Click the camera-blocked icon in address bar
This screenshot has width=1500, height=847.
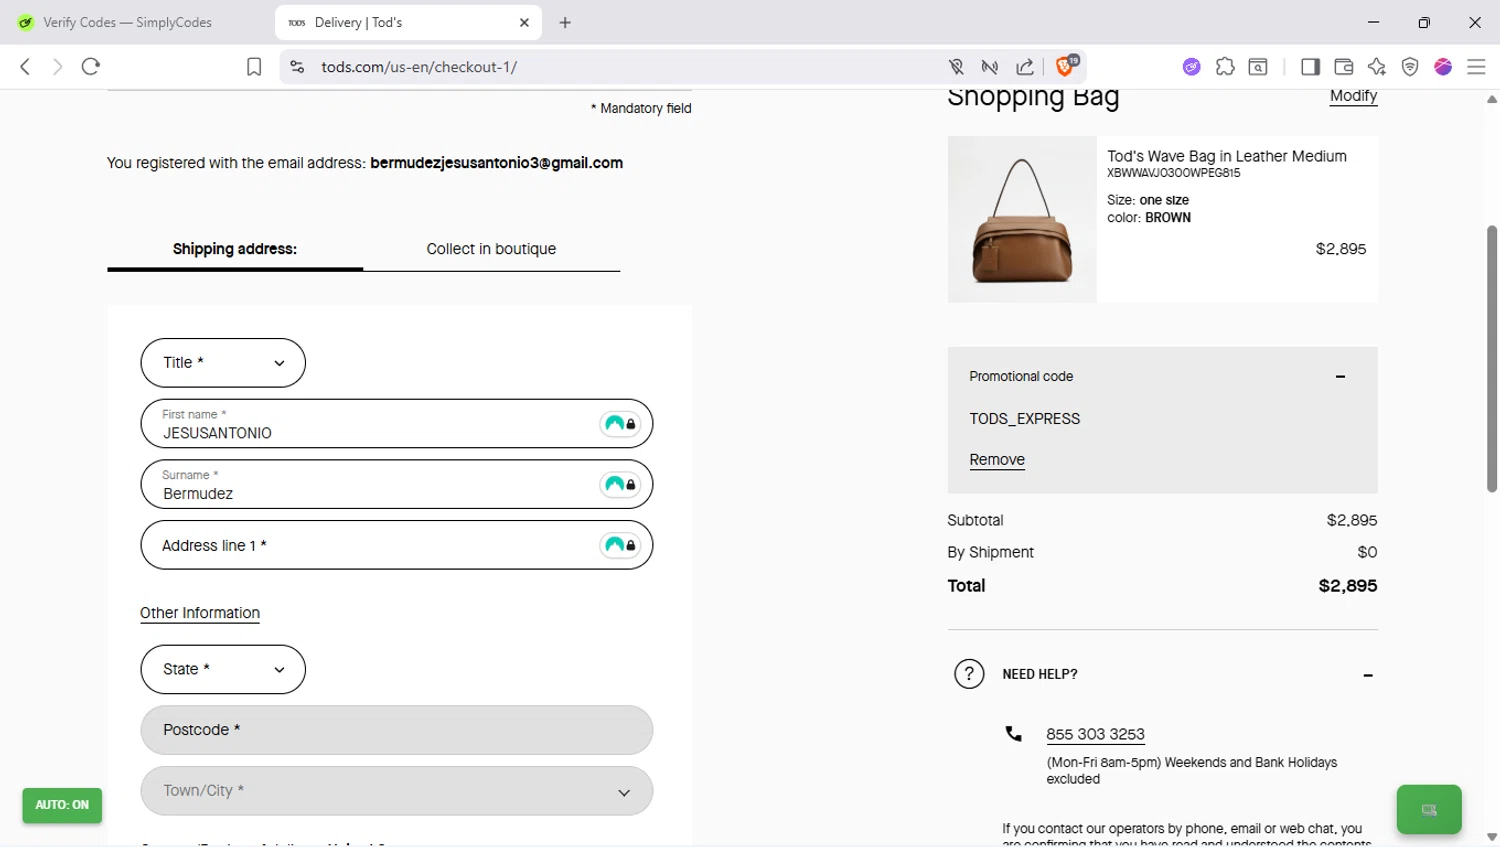(x=956, y=67)
